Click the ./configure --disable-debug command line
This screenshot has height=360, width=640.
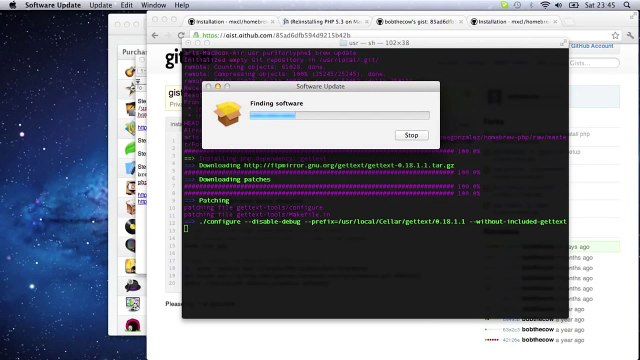pyautogui.click(x=375, y=222)
